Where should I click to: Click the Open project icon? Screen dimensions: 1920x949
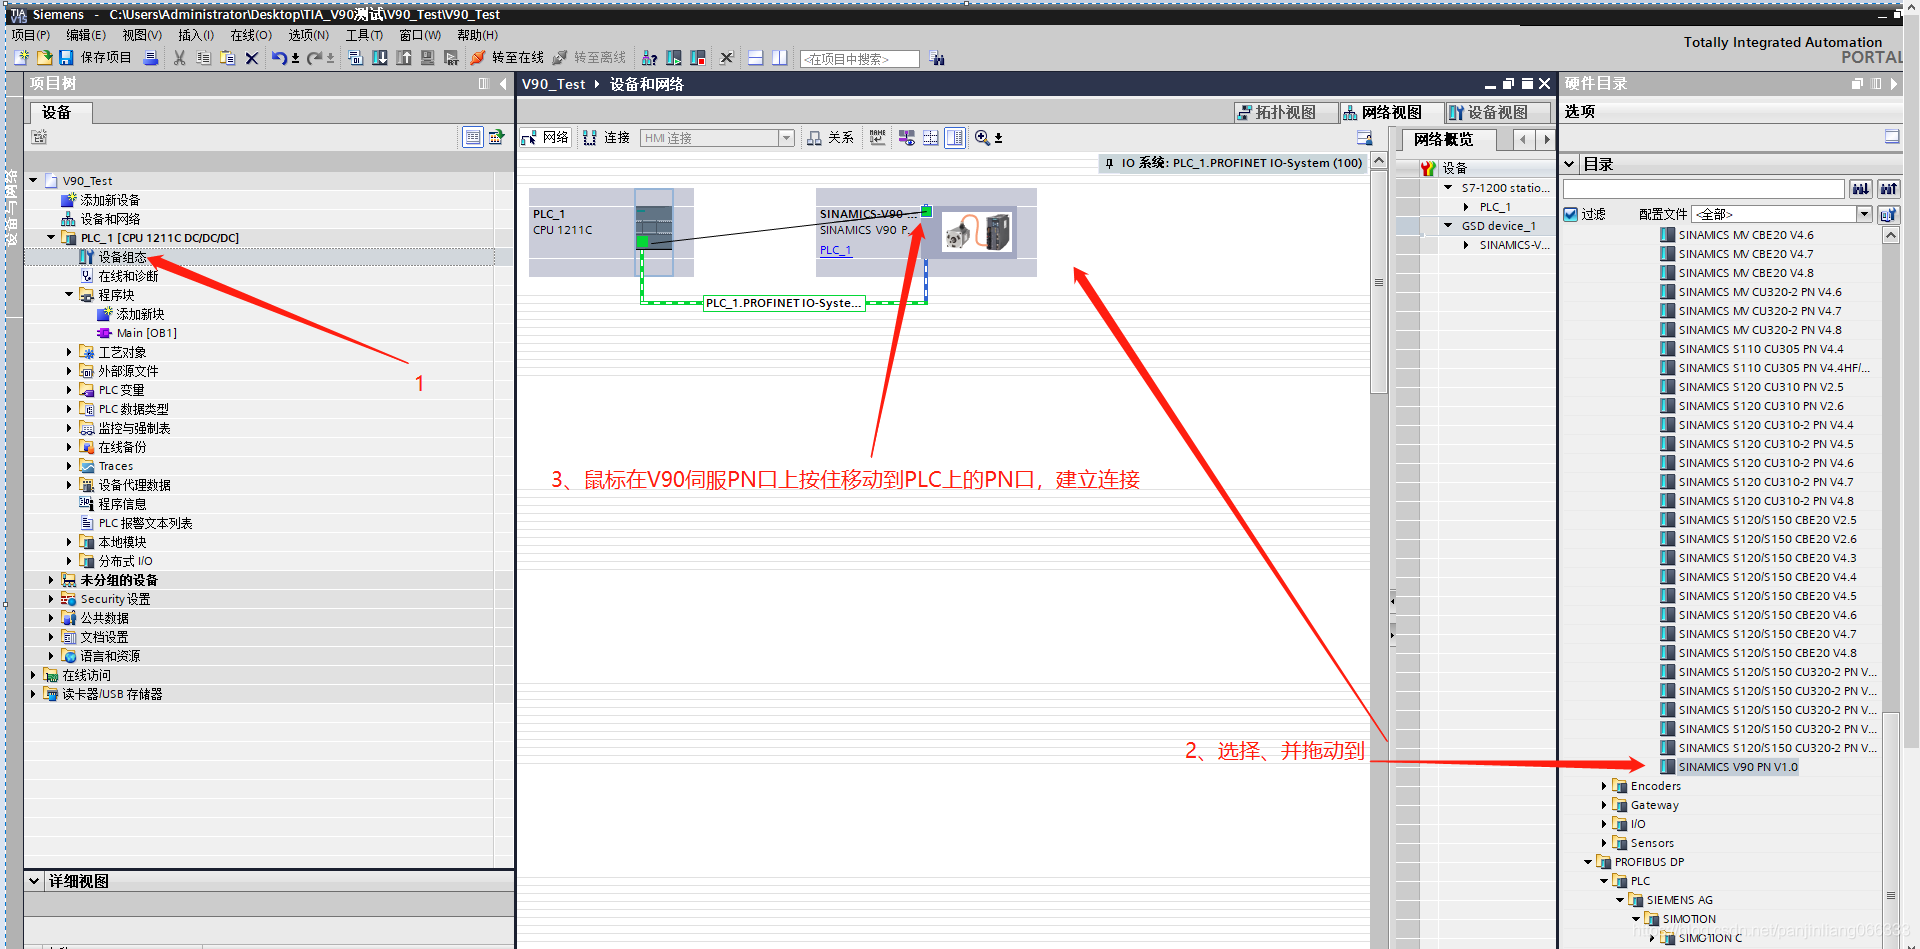pyautogui.click(x=44, y=58)
